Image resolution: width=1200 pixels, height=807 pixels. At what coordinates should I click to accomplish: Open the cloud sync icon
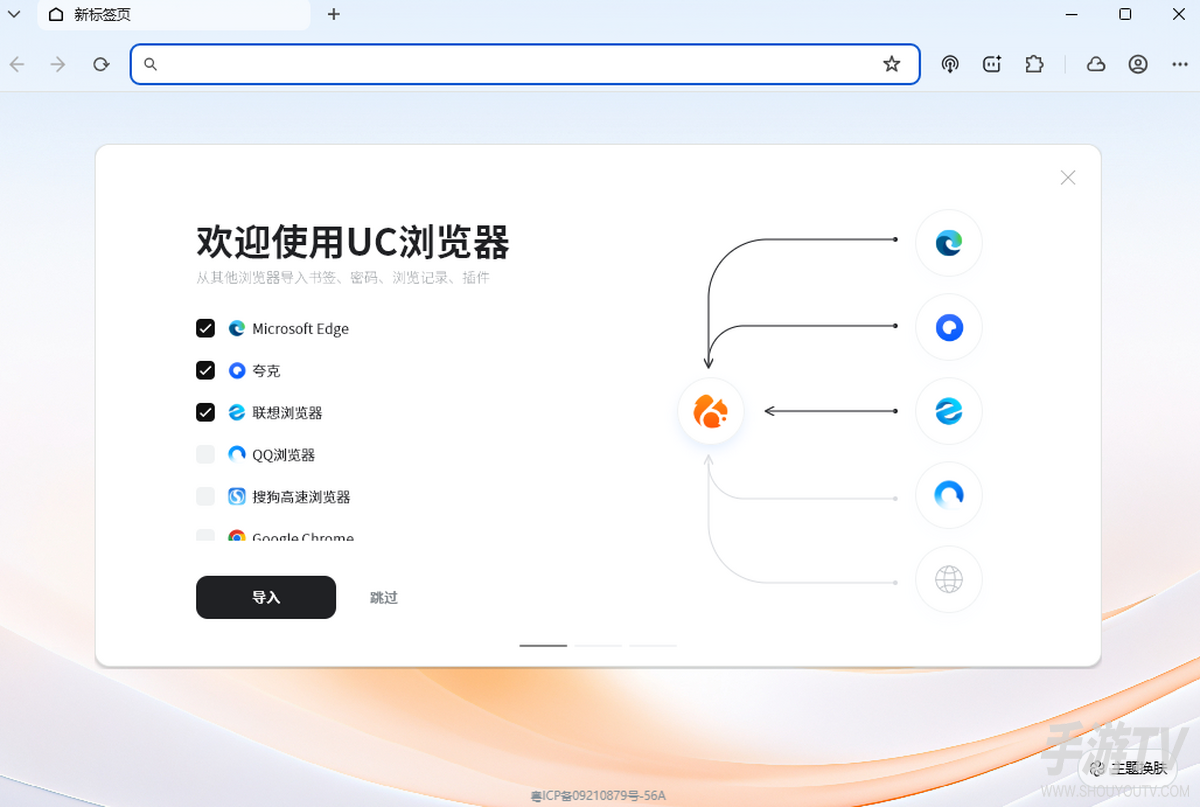(1096, 64)
